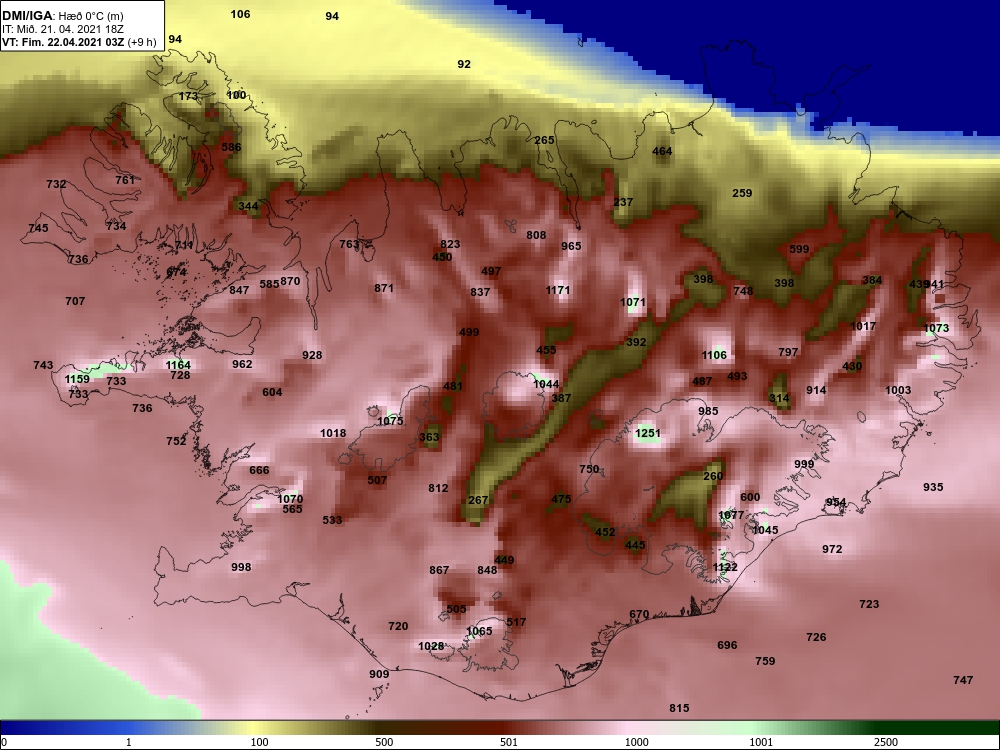This screenshot has width=1000, height=750.
Task: Click the map value '972'
Action: tap(832, 548)
